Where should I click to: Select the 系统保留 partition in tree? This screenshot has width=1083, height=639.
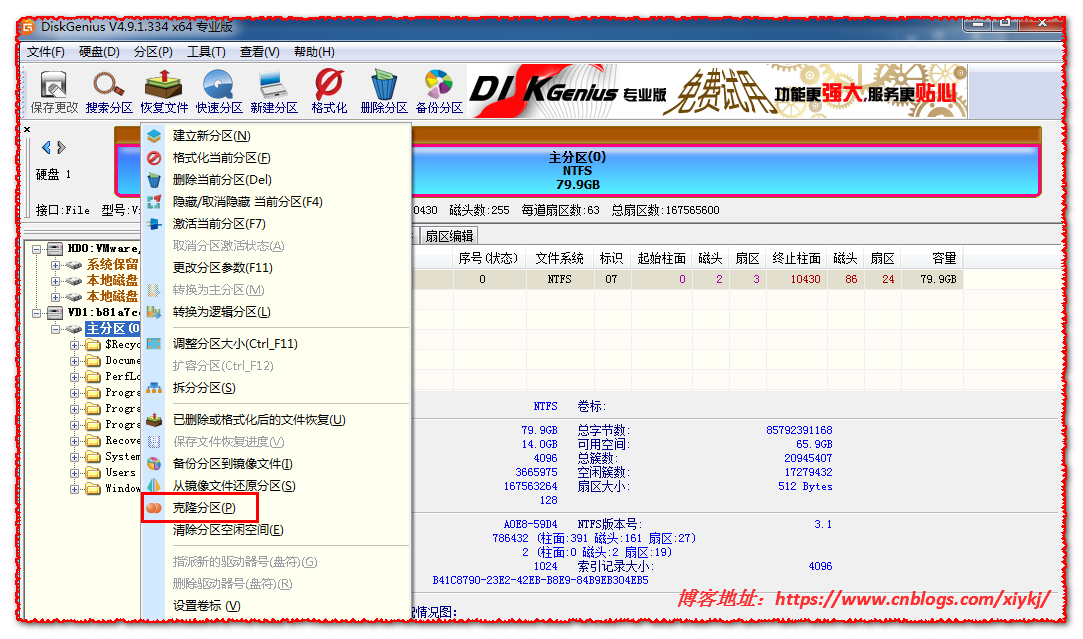pyautogui.click(x=112, y=265)
